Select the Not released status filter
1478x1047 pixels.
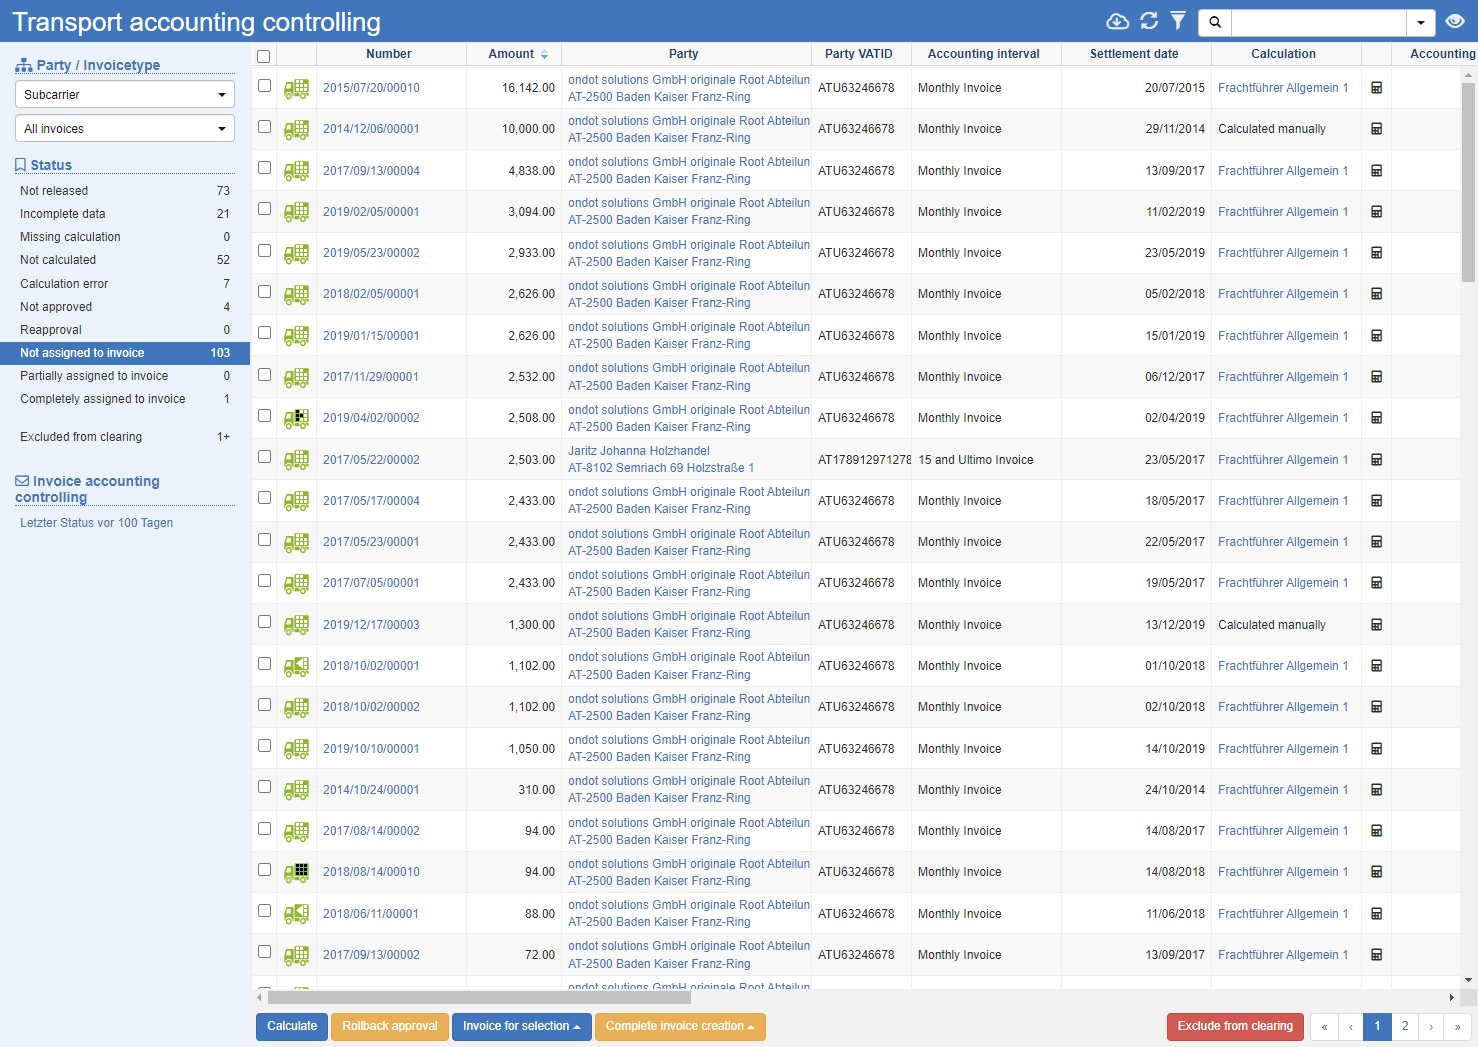click(x=54, y=191)
